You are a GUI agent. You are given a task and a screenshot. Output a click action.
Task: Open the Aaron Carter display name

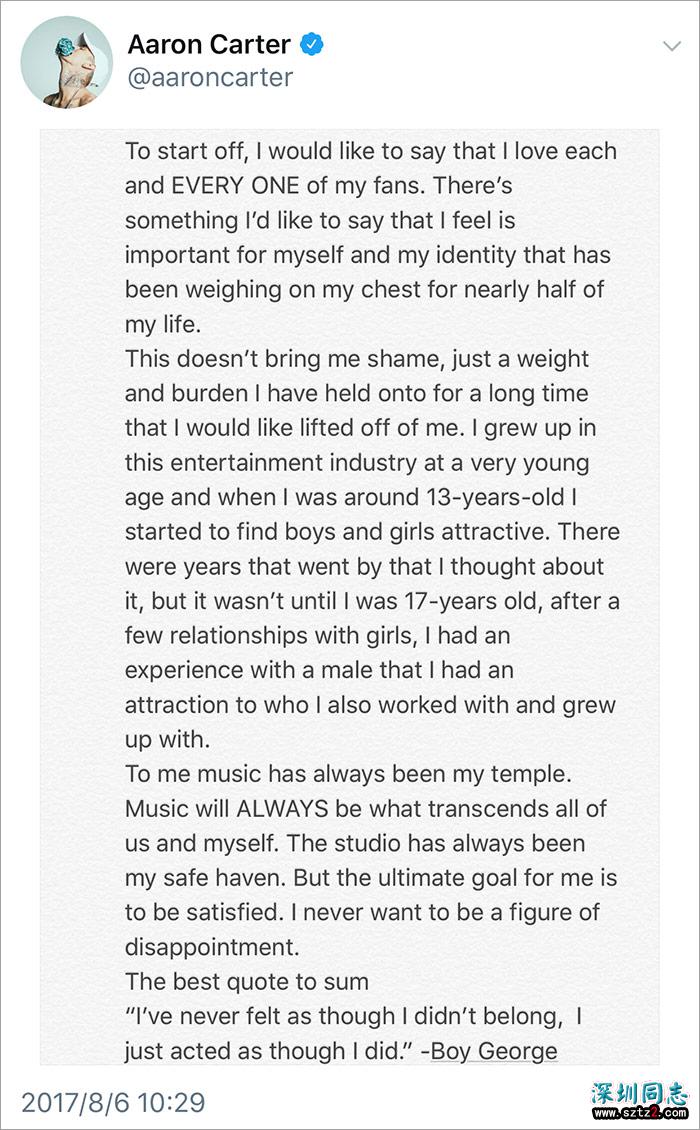(x=209, y=44)
